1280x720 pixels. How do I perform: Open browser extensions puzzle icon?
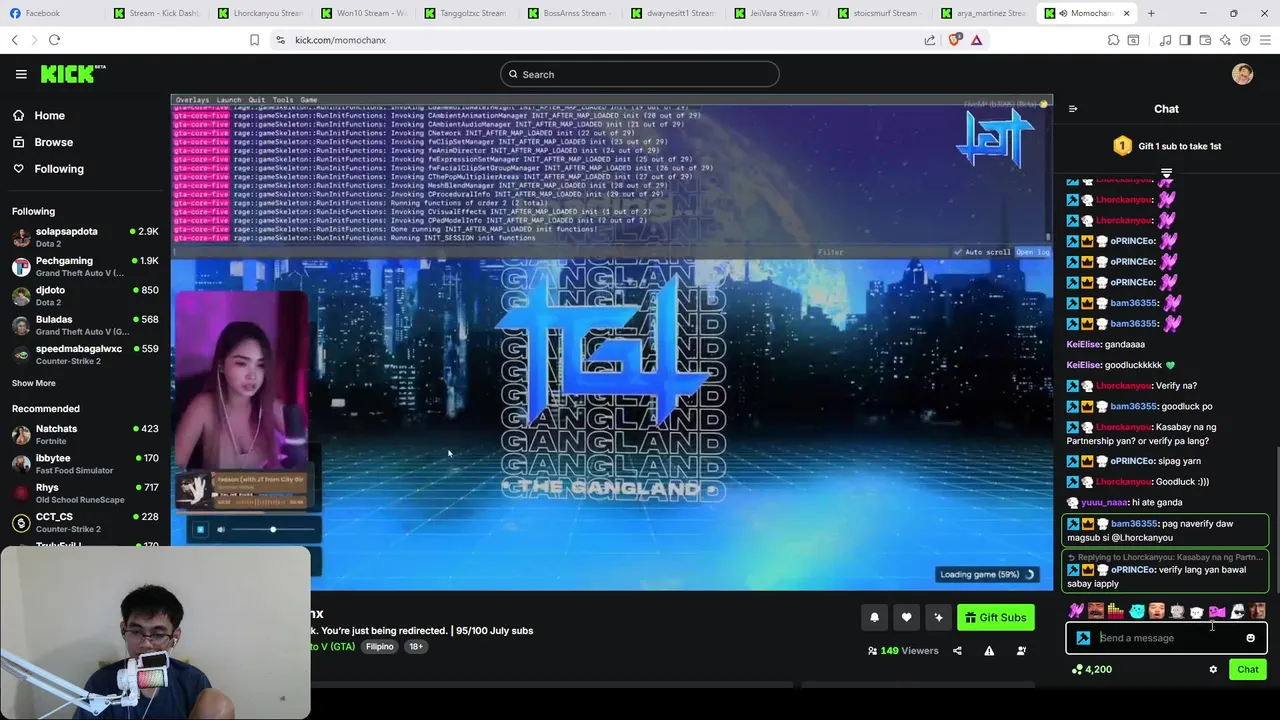coord(1113,40)
